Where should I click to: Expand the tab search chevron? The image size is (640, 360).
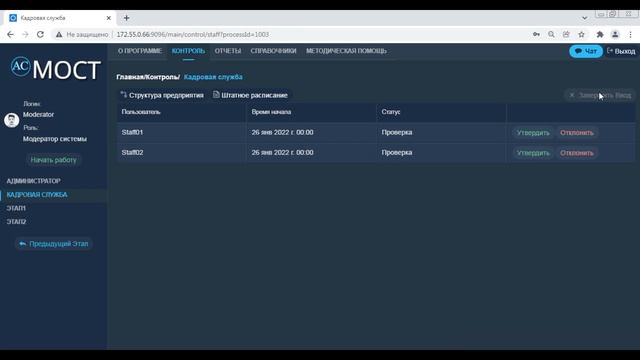click(584, 18)
